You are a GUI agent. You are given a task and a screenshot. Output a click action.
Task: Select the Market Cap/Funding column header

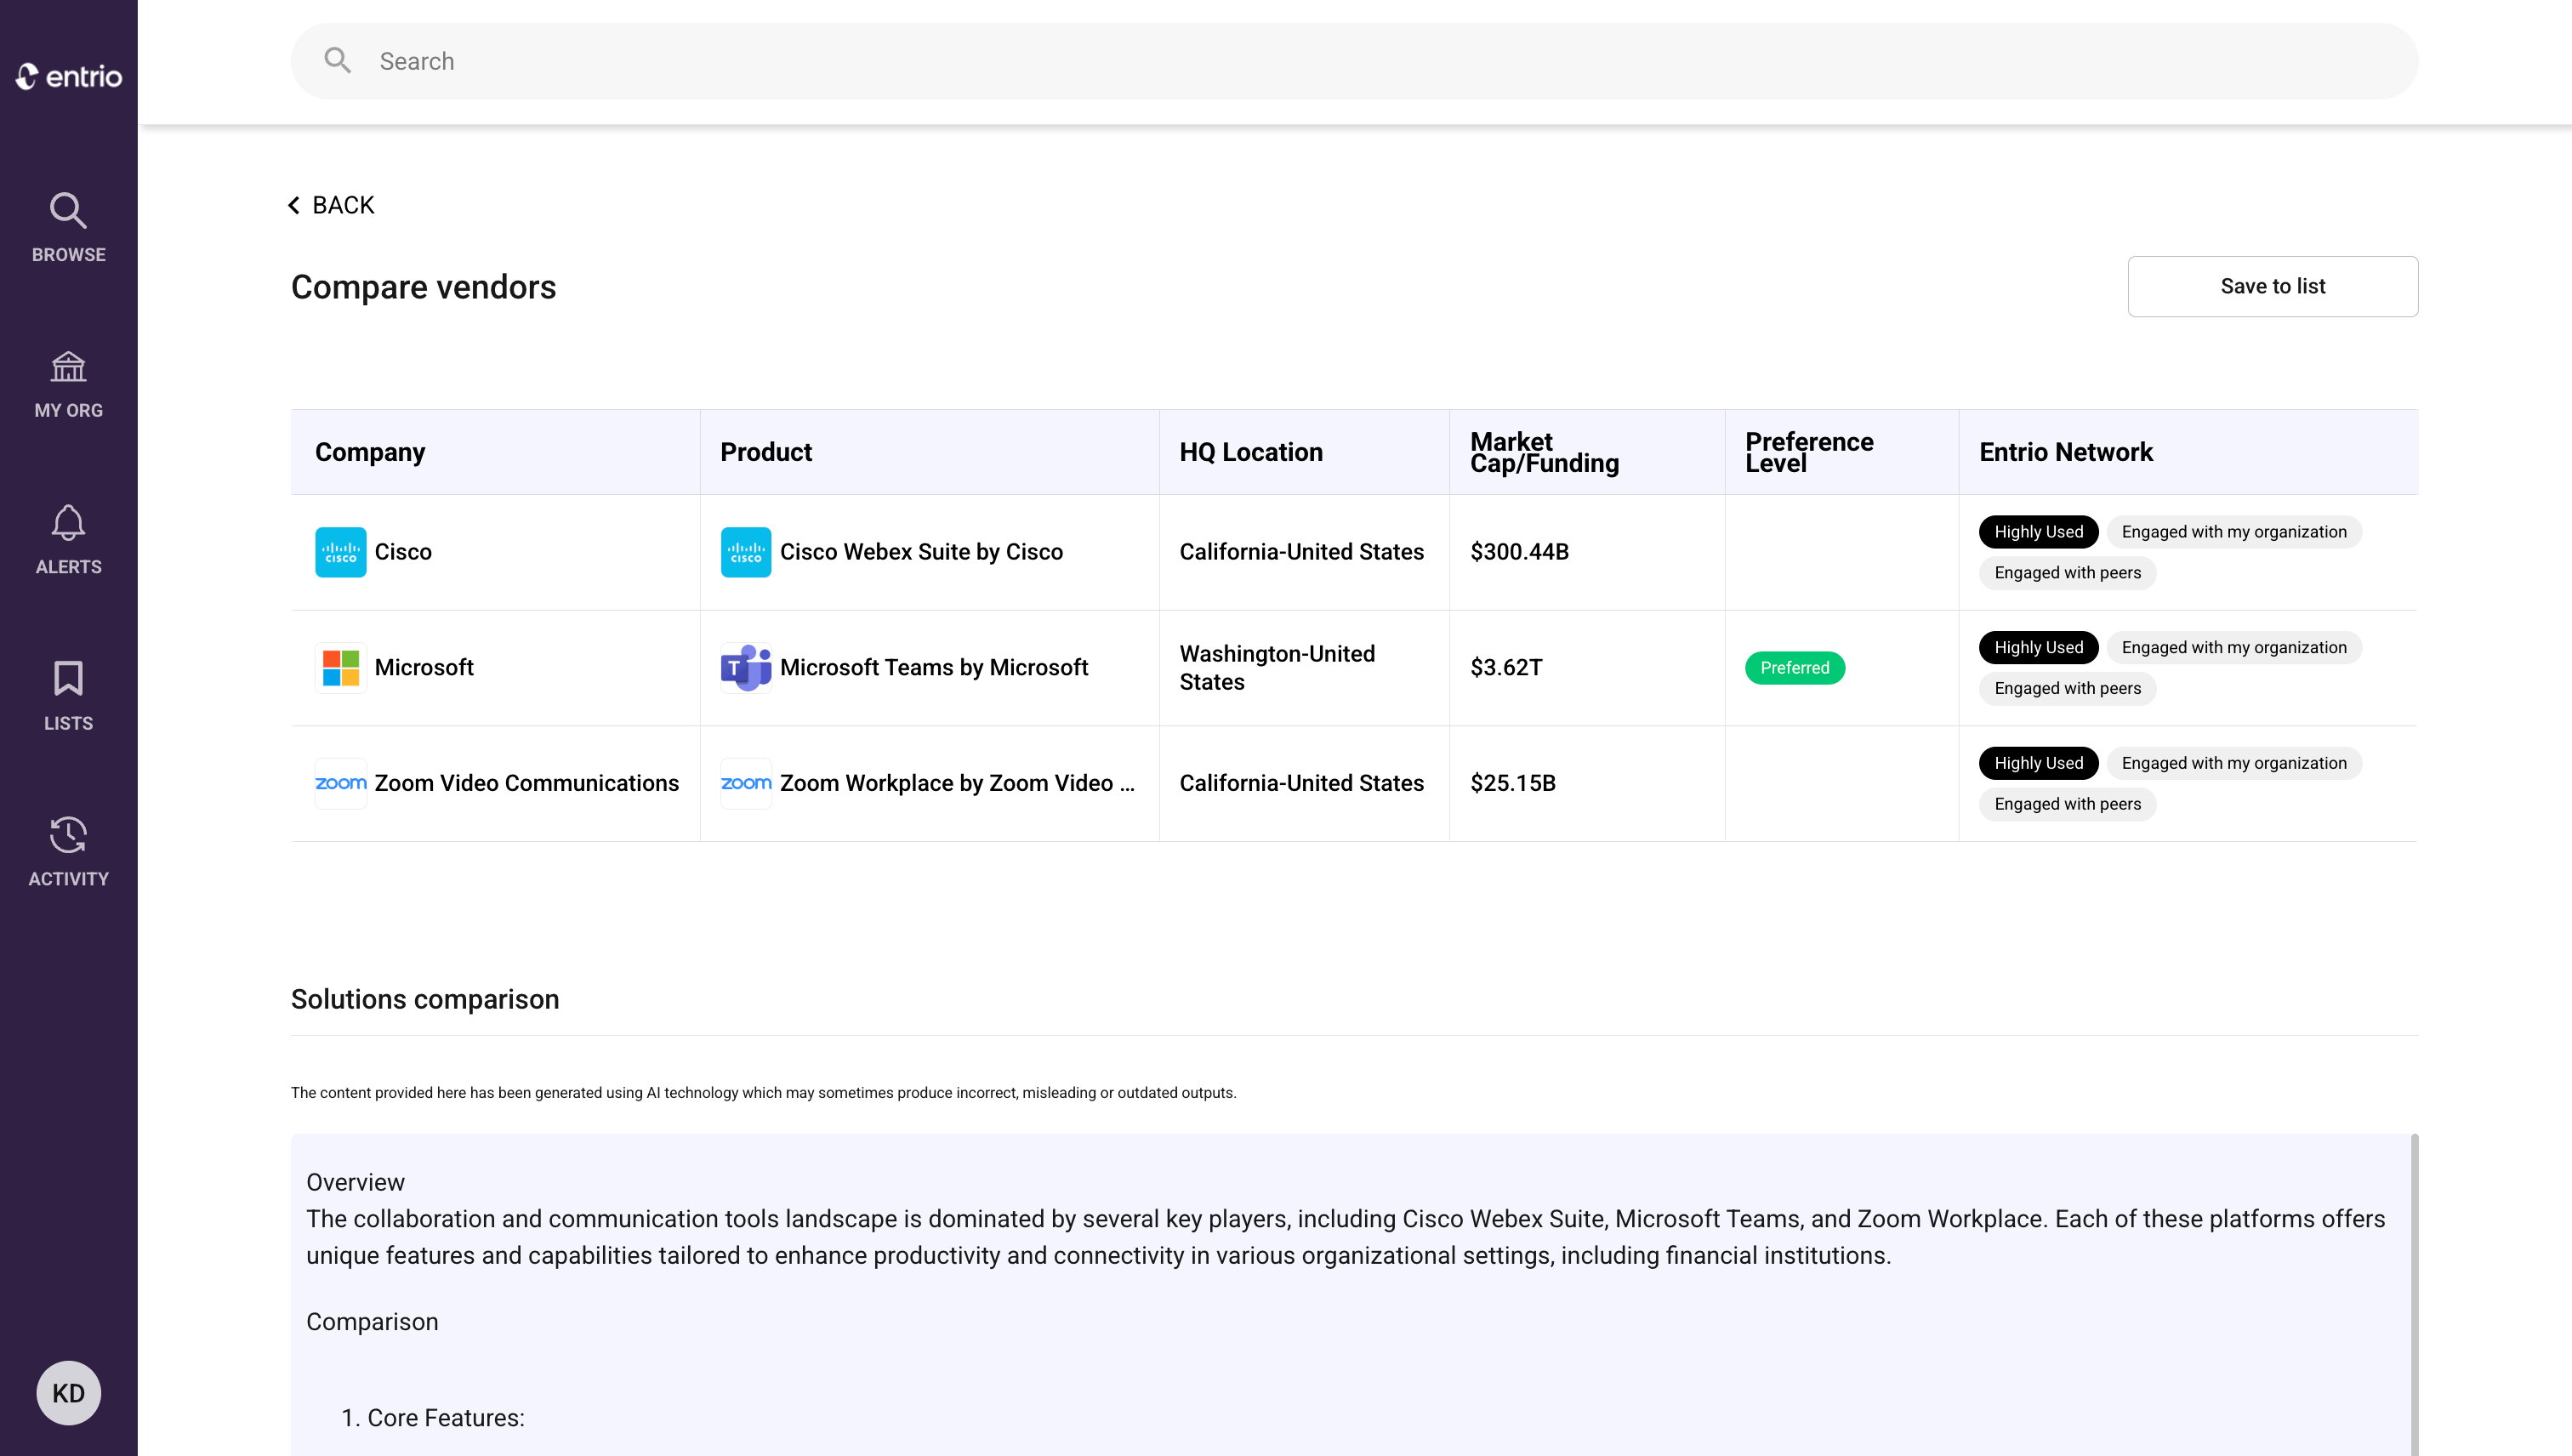point(1544,451)
